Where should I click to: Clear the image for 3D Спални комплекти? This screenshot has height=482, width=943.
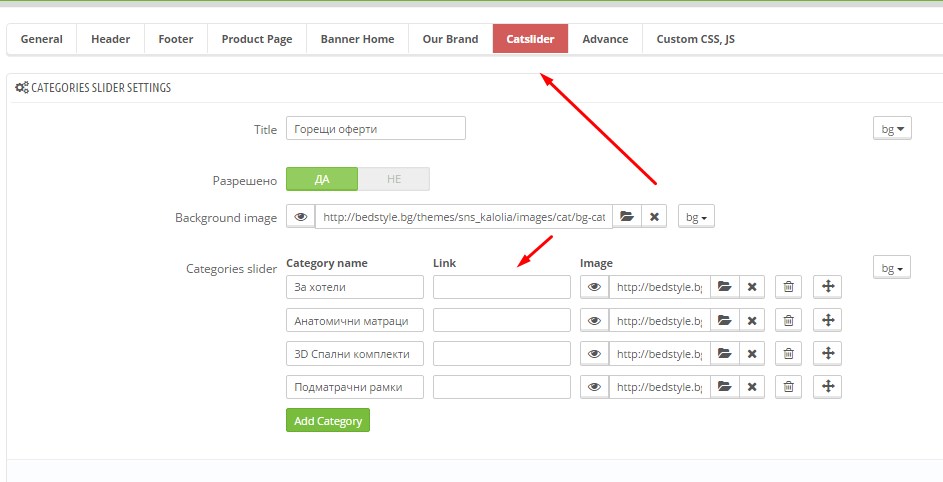752,353
